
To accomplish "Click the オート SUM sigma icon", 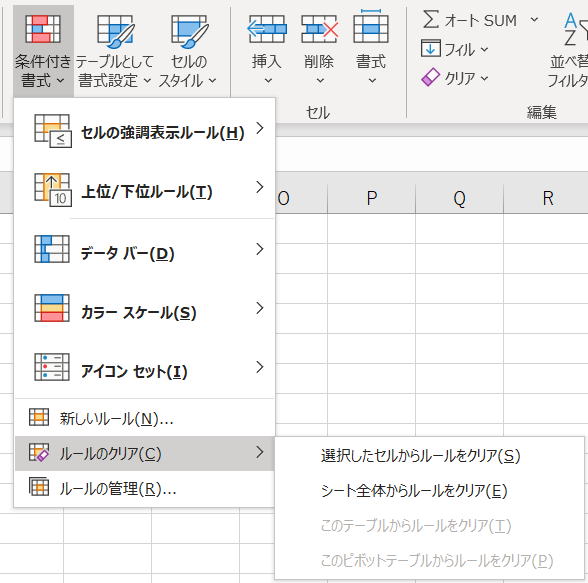I will (430, 19).
